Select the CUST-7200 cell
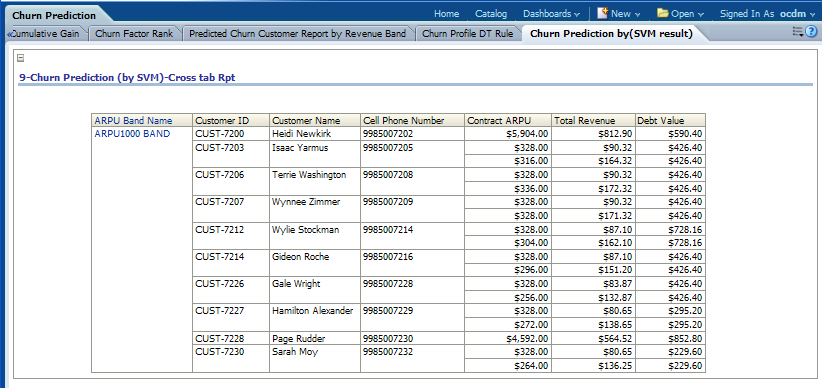822x388 pixels. [x=231, y=134]
